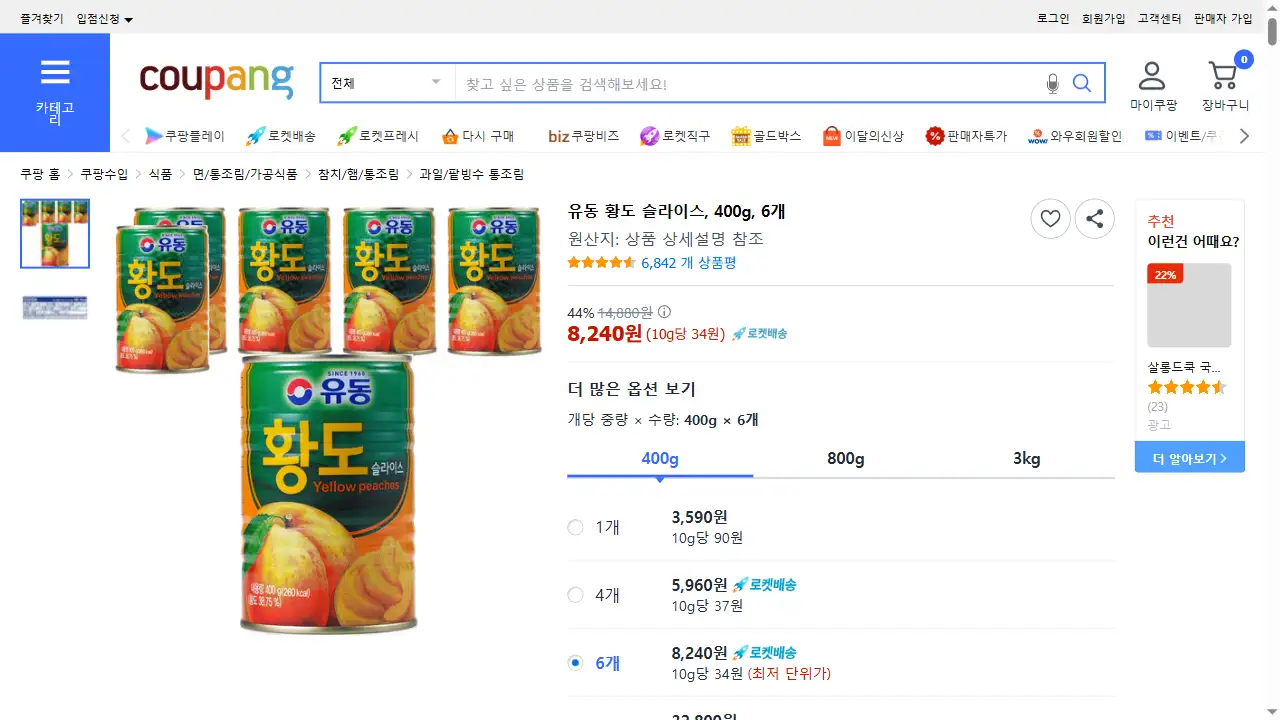This screenshot has width=1280, height=720.
Task: Click the star rating icons
Action: click(601, 263)
